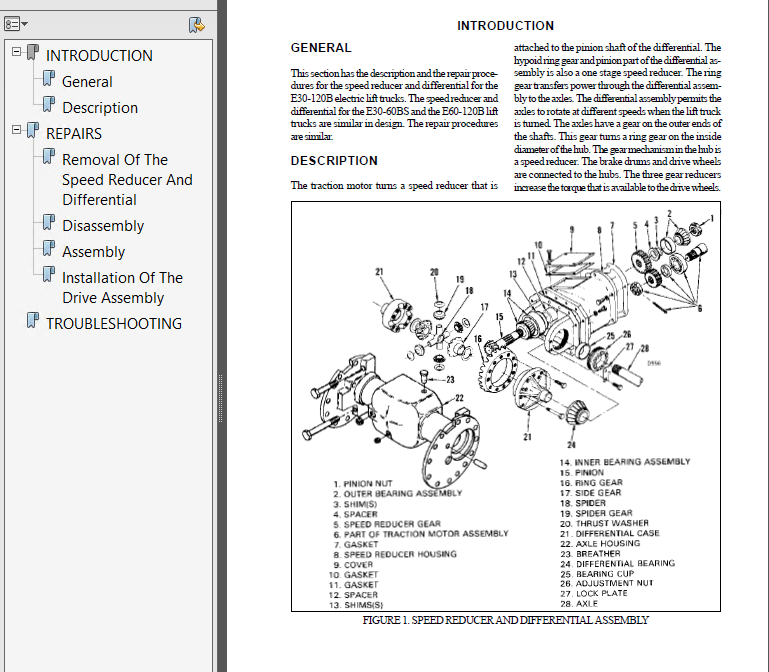Click the GENERAL section heading
The image size is (769, 672).
tap(321, 48)
